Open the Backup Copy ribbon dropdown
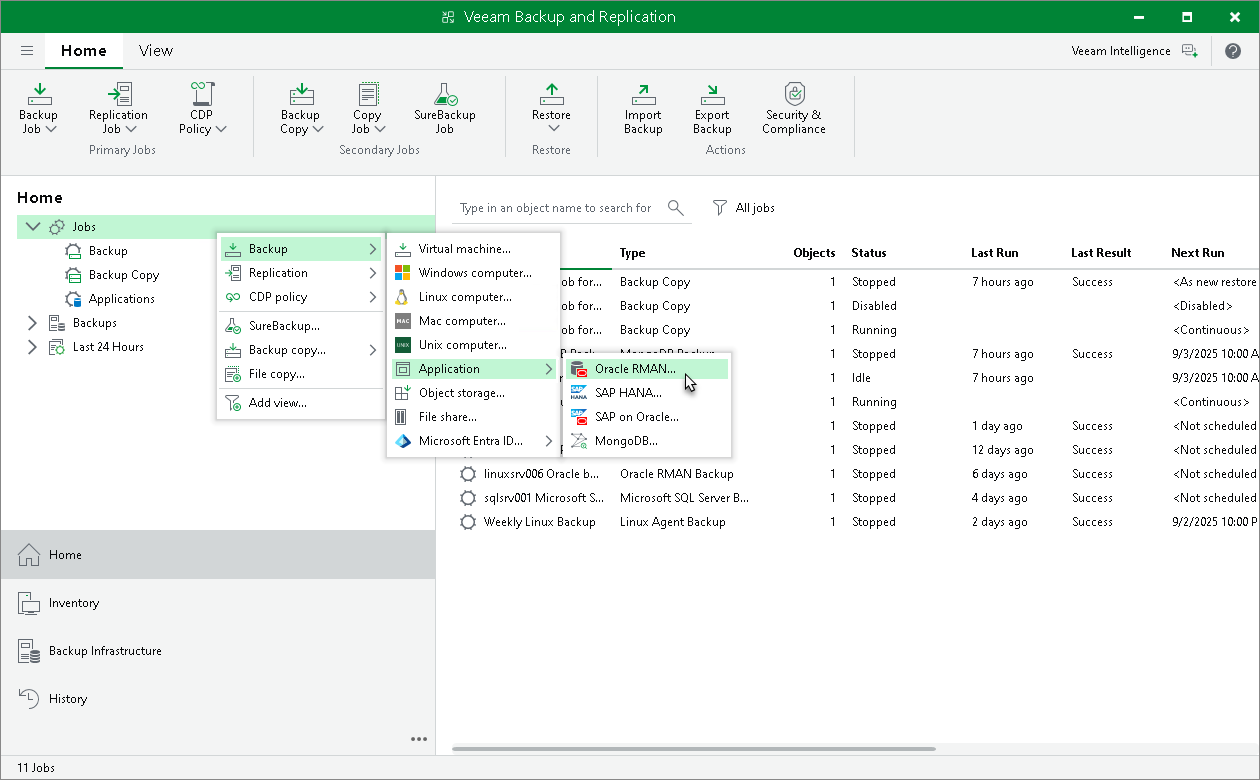This screenshot has height=780, width=1260. click(x=300, y=109)
